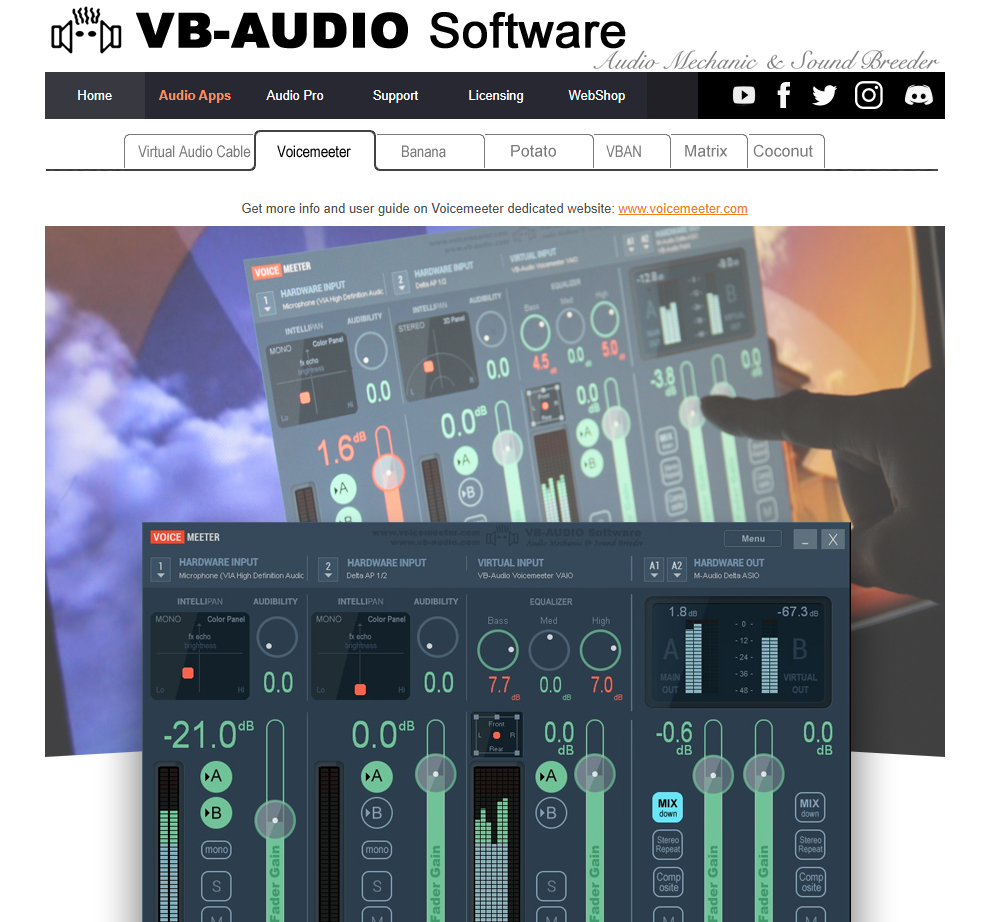Screen dimensions: 998x922
Task: Open Hardware Input 1 device selector
Action: coord(160,569)
